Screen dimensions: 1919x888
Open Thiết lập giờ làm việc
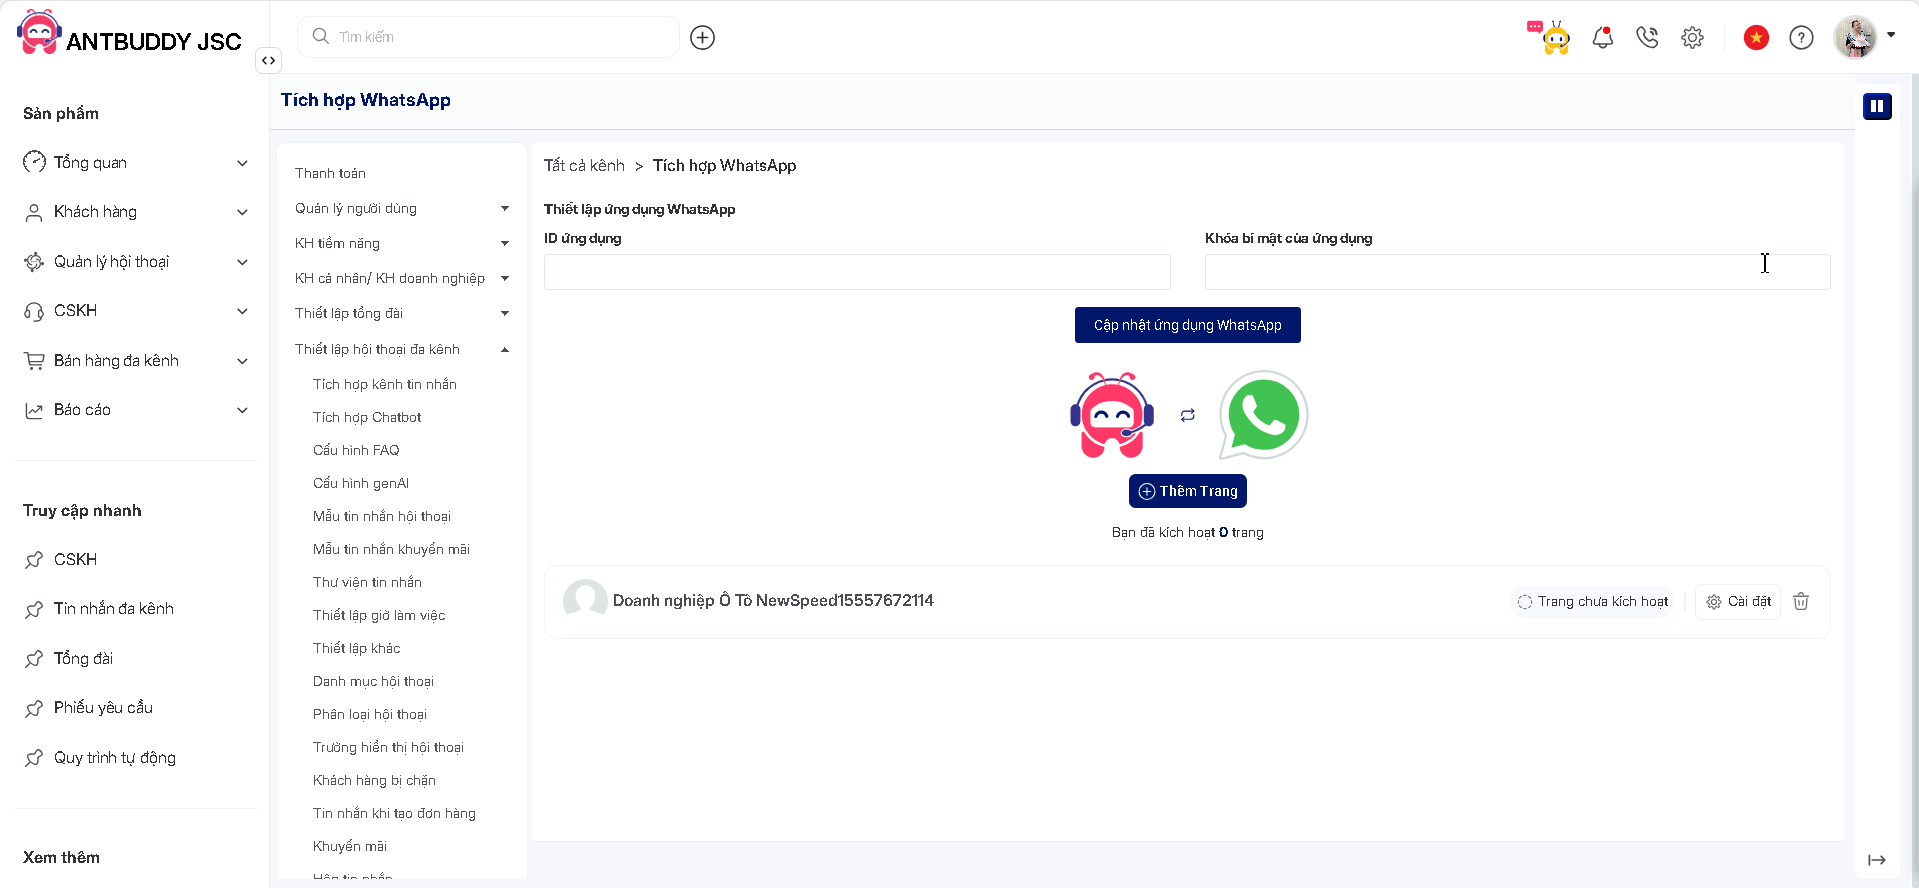point(379,615)
